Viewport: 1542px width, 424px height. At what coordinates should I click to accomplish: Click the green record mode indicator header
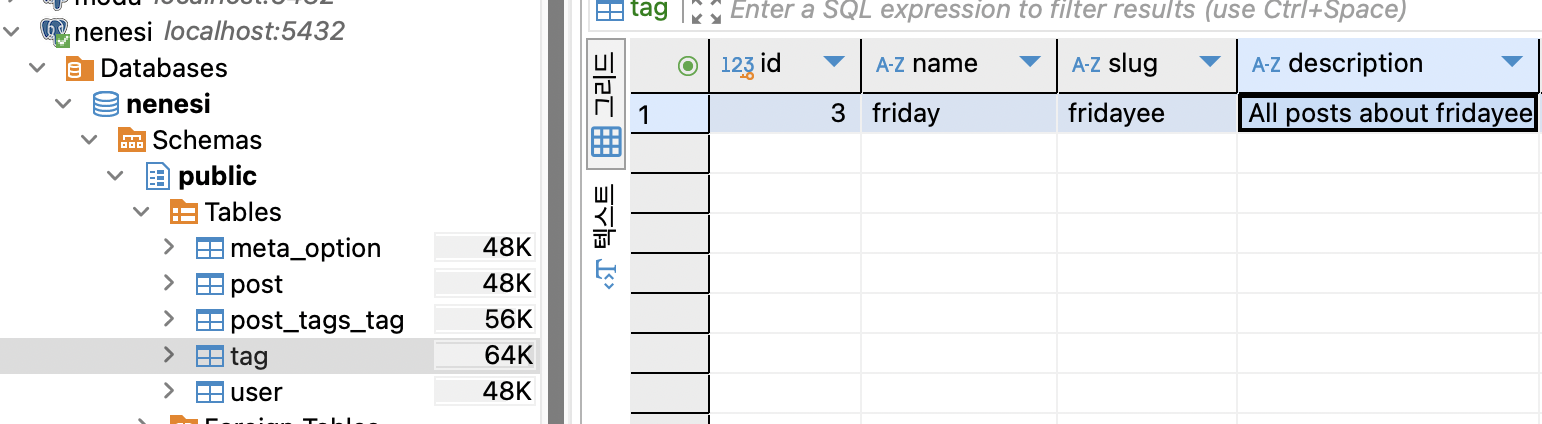pos(687,66)
